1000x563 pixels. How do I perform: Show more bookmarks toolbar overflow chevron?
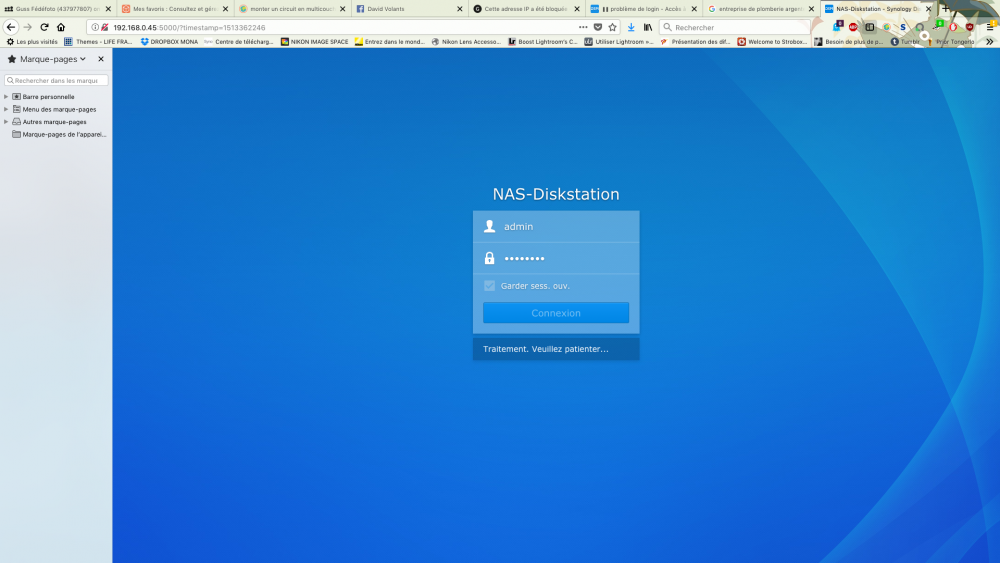pos(989,41)
